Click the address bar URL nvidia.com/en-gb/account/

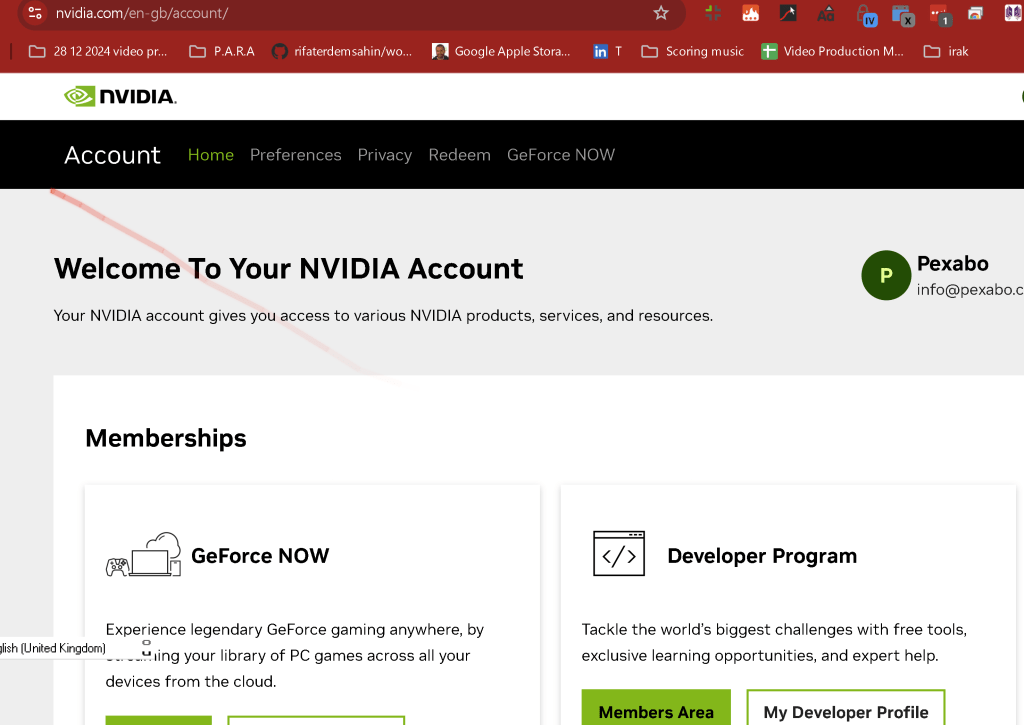(x=142, y=13)
